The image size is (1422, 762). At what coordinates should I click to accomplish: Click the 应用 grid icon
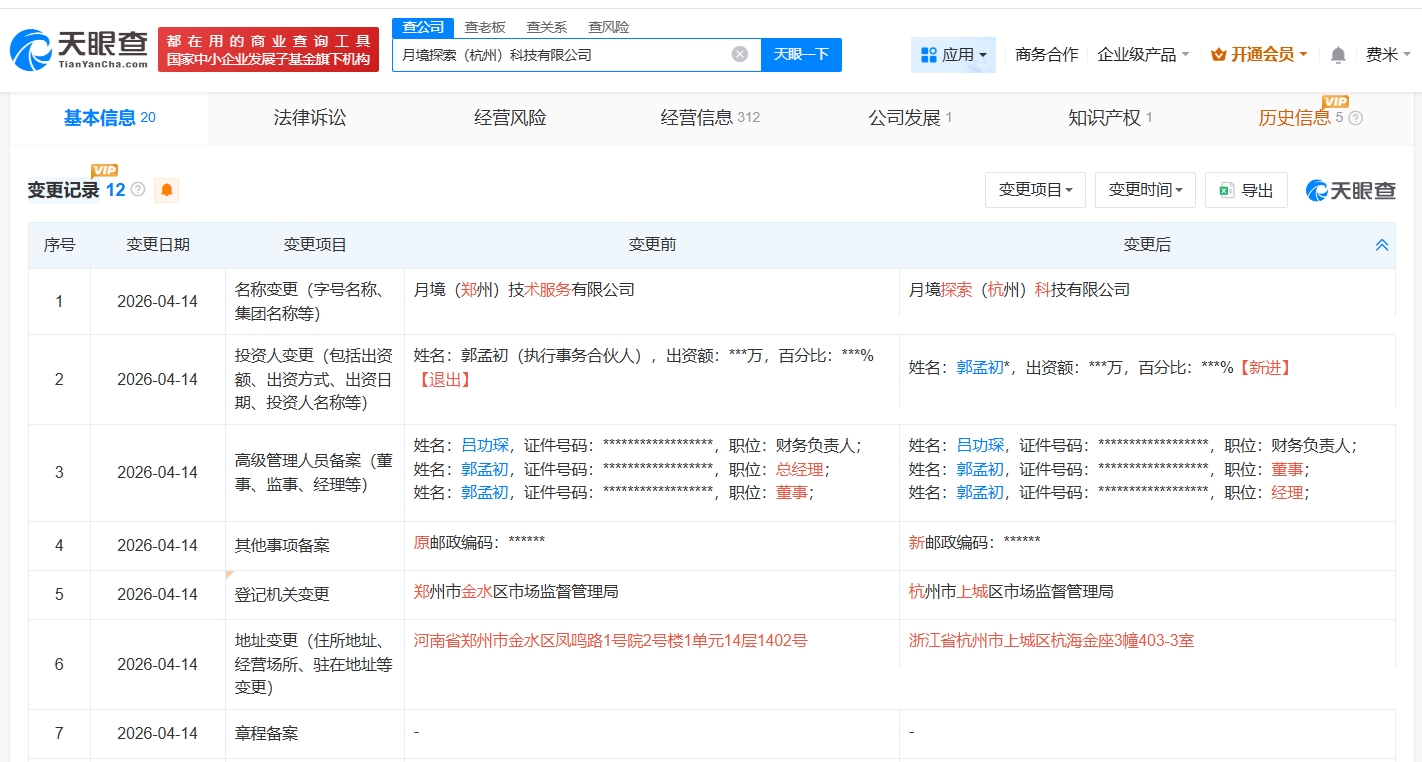coord(928,55)
